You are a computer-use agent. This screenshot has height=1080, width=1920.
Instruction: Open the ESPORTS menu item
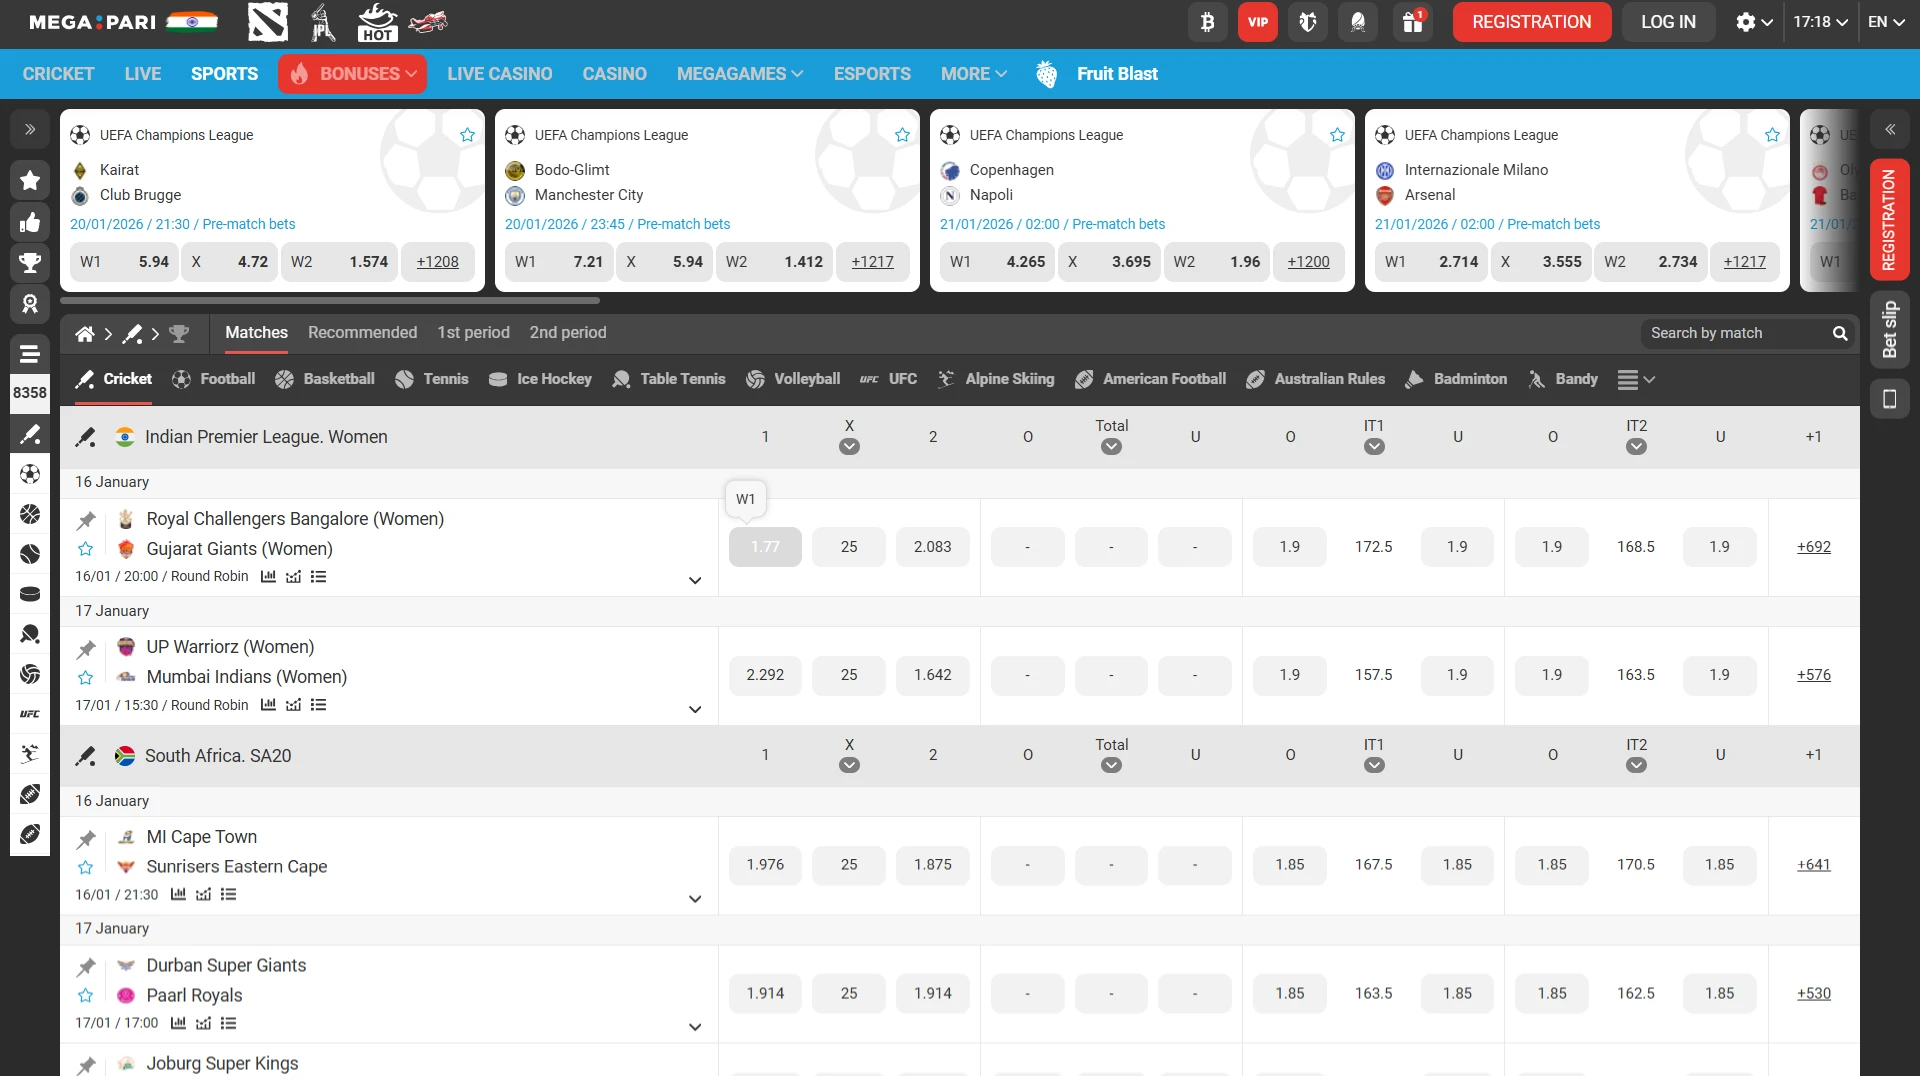(871, 73)
